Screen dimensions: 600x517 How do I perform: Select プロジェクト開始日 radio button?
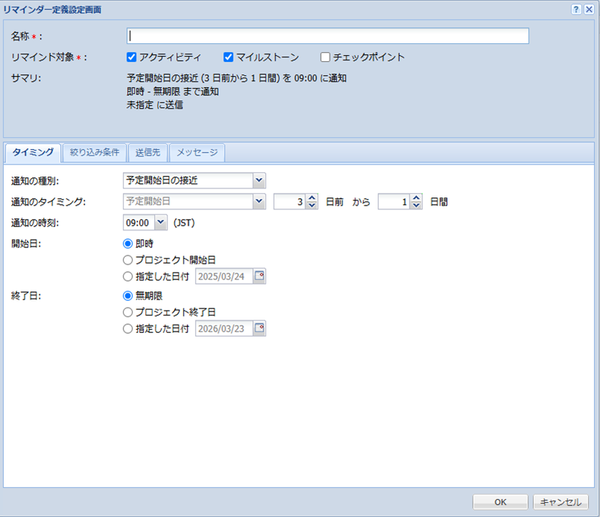click(127, 259)
